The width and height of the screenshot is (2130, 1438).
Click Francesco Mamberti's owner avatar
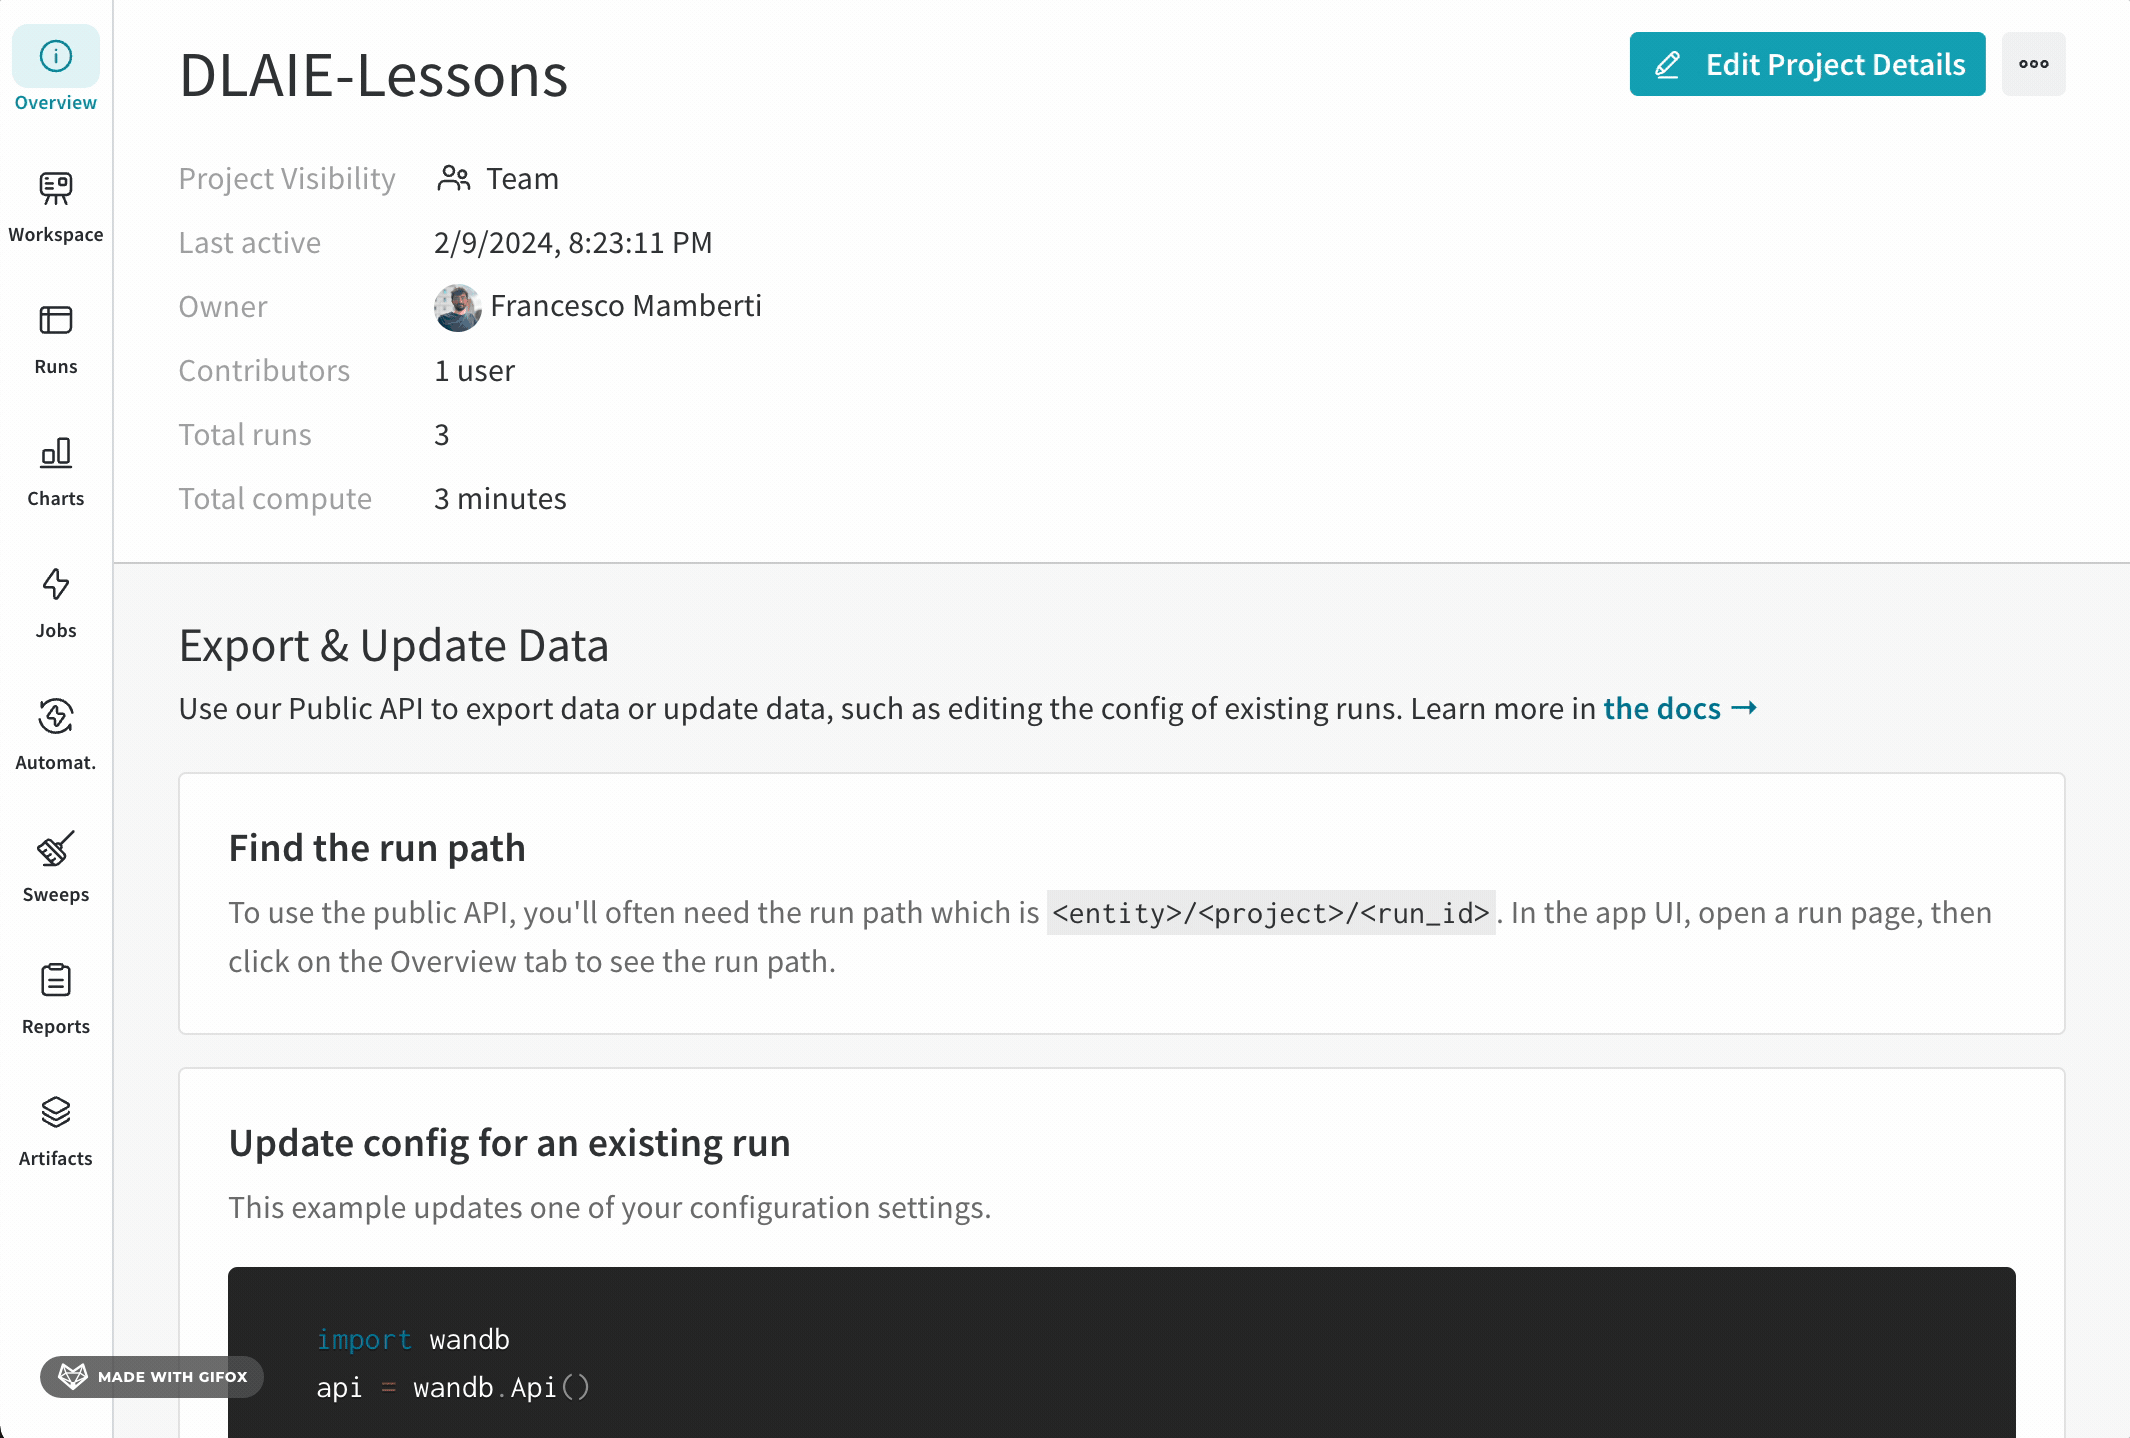pos(458,306)
